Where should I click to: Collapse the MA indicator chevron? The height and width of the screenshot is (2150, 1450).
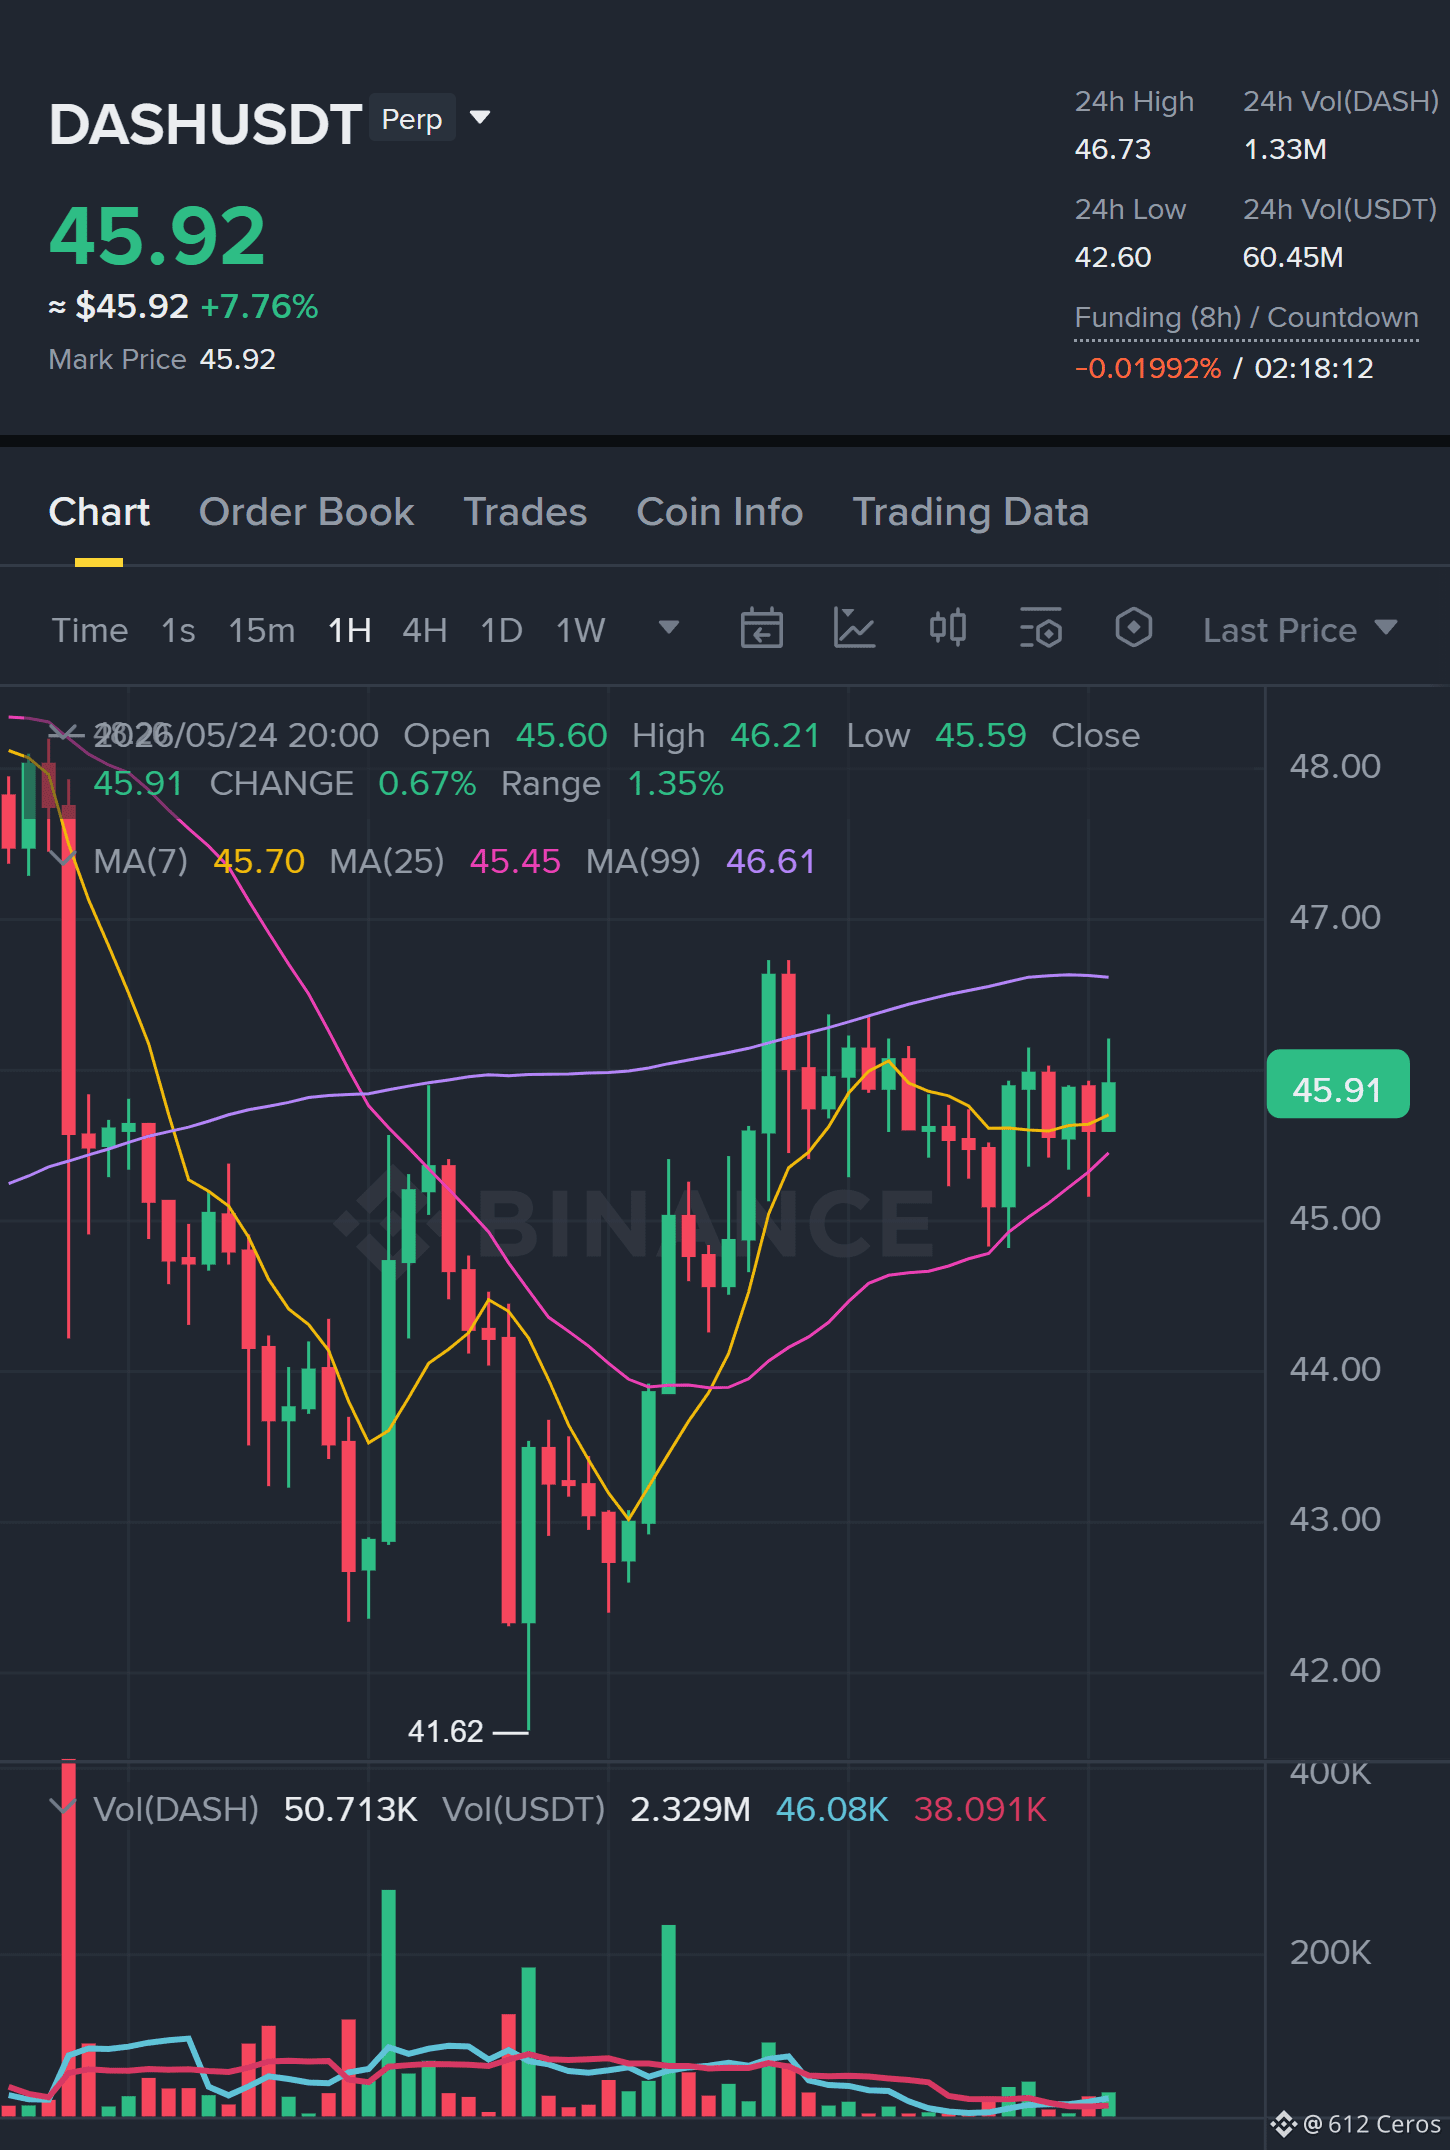pos(63,857)
